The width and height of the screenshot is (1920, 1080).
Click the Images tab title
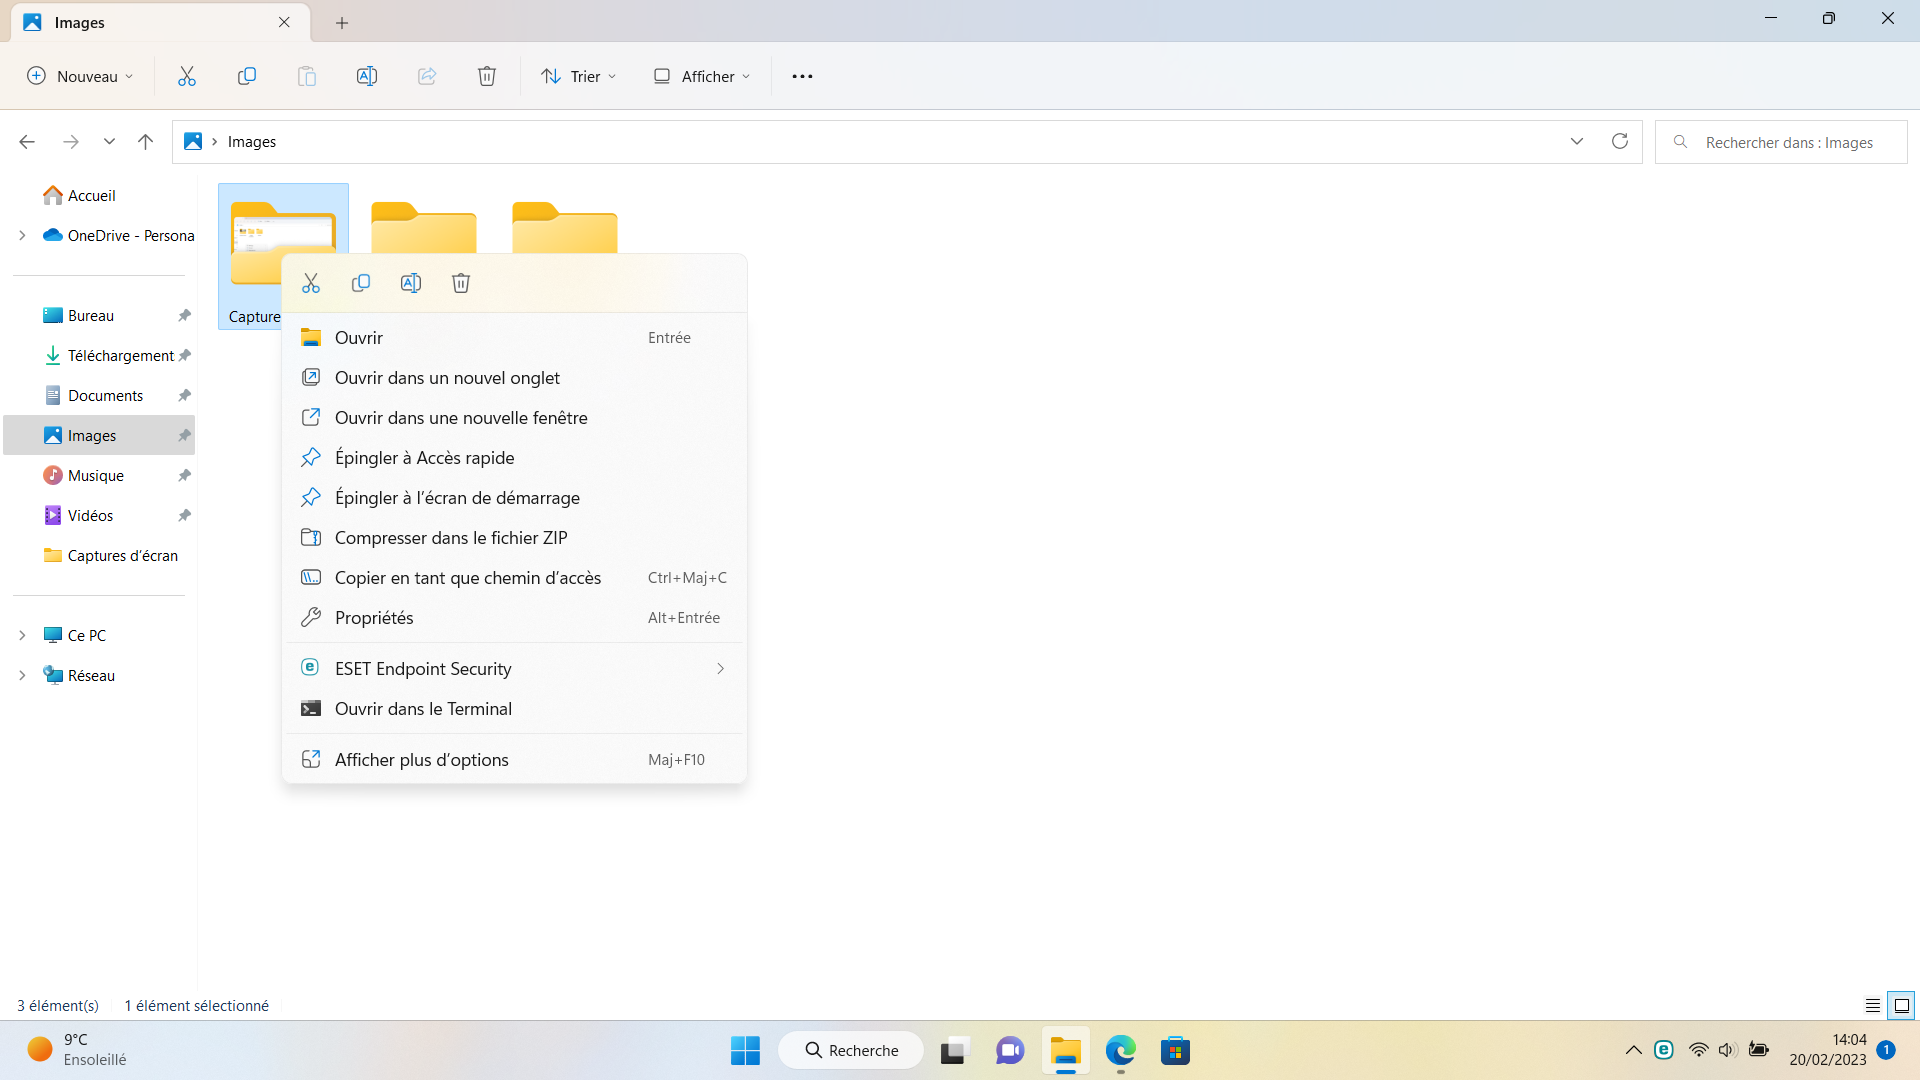point(80,22)
